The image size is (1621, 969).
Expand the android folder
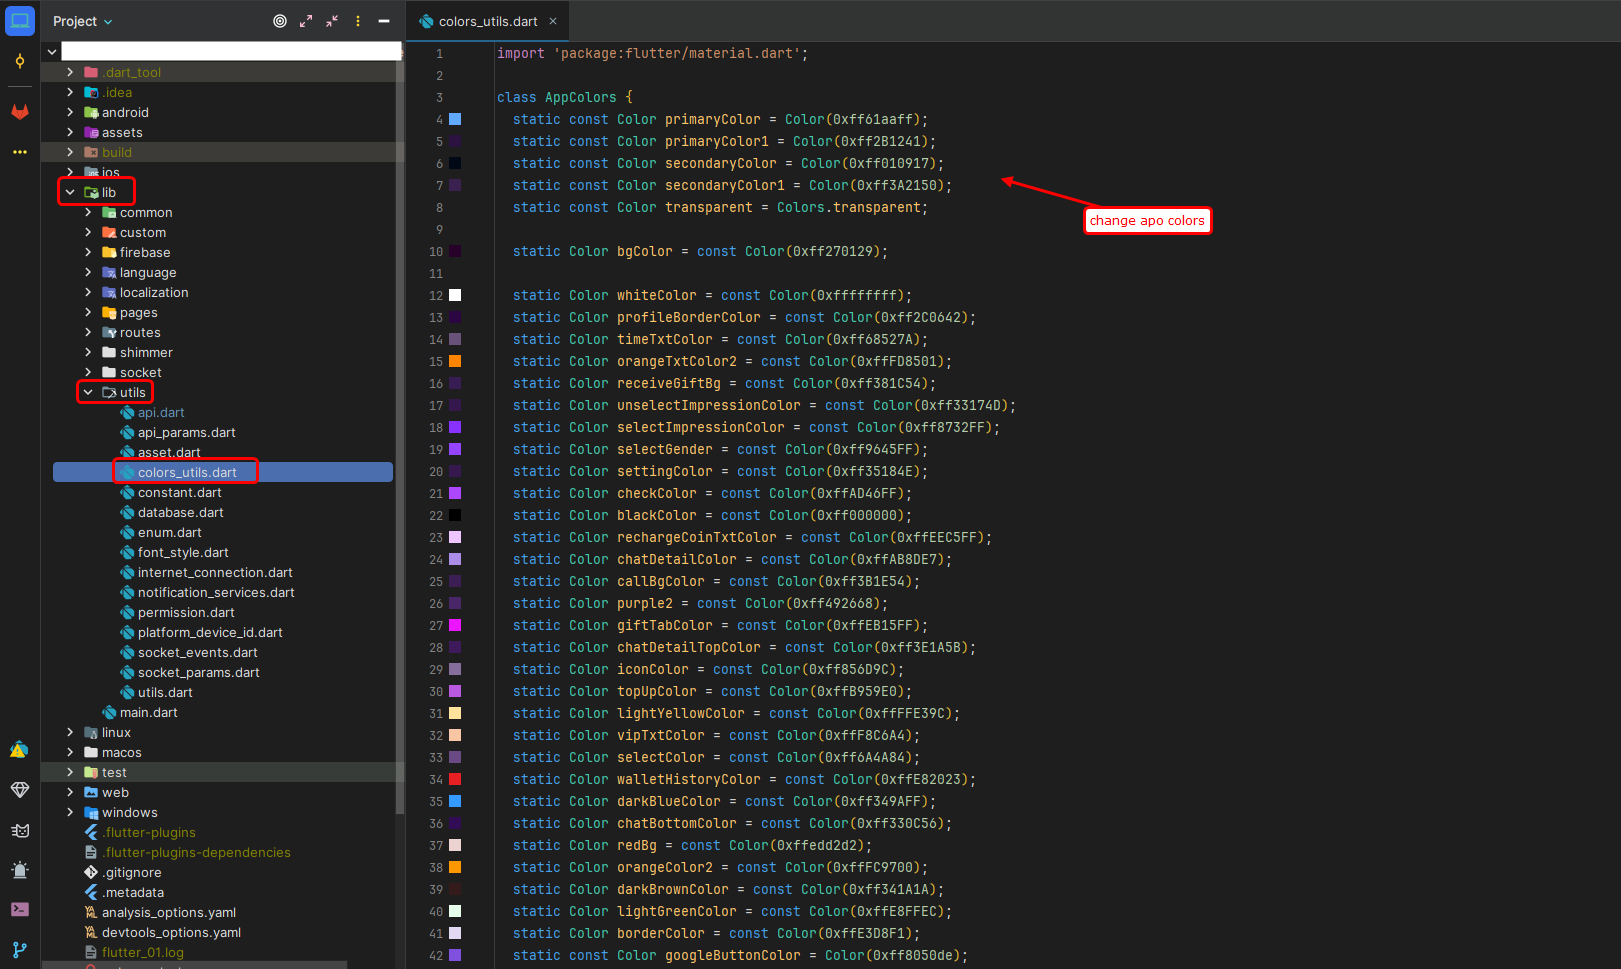tap(70, 112)
